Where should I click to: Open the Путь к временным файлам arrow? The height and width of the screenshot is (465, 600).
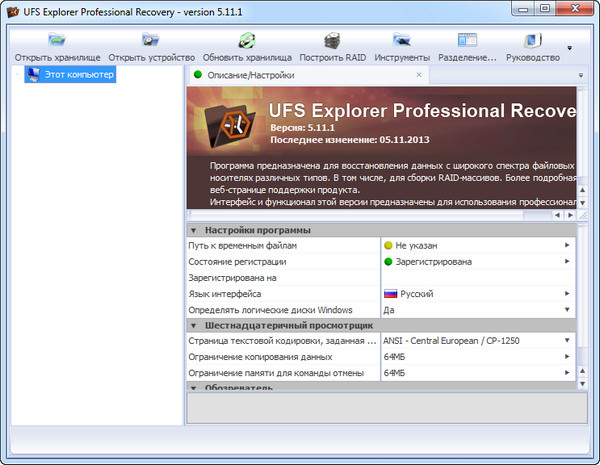coord(567,245)
